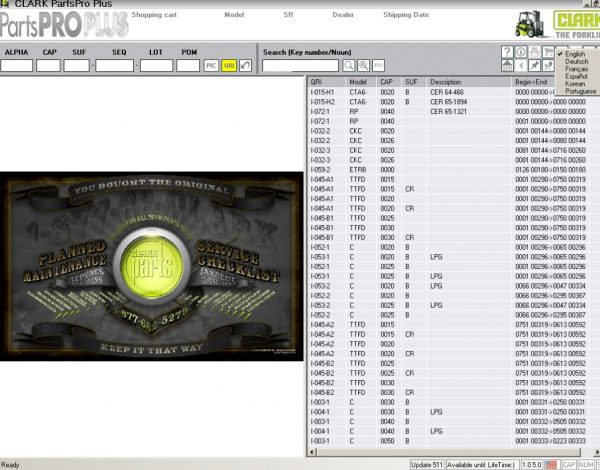The width and height of the screenshot is (600, 470).
Task: Choose Español from language menu
Action: tap(576, 76)
